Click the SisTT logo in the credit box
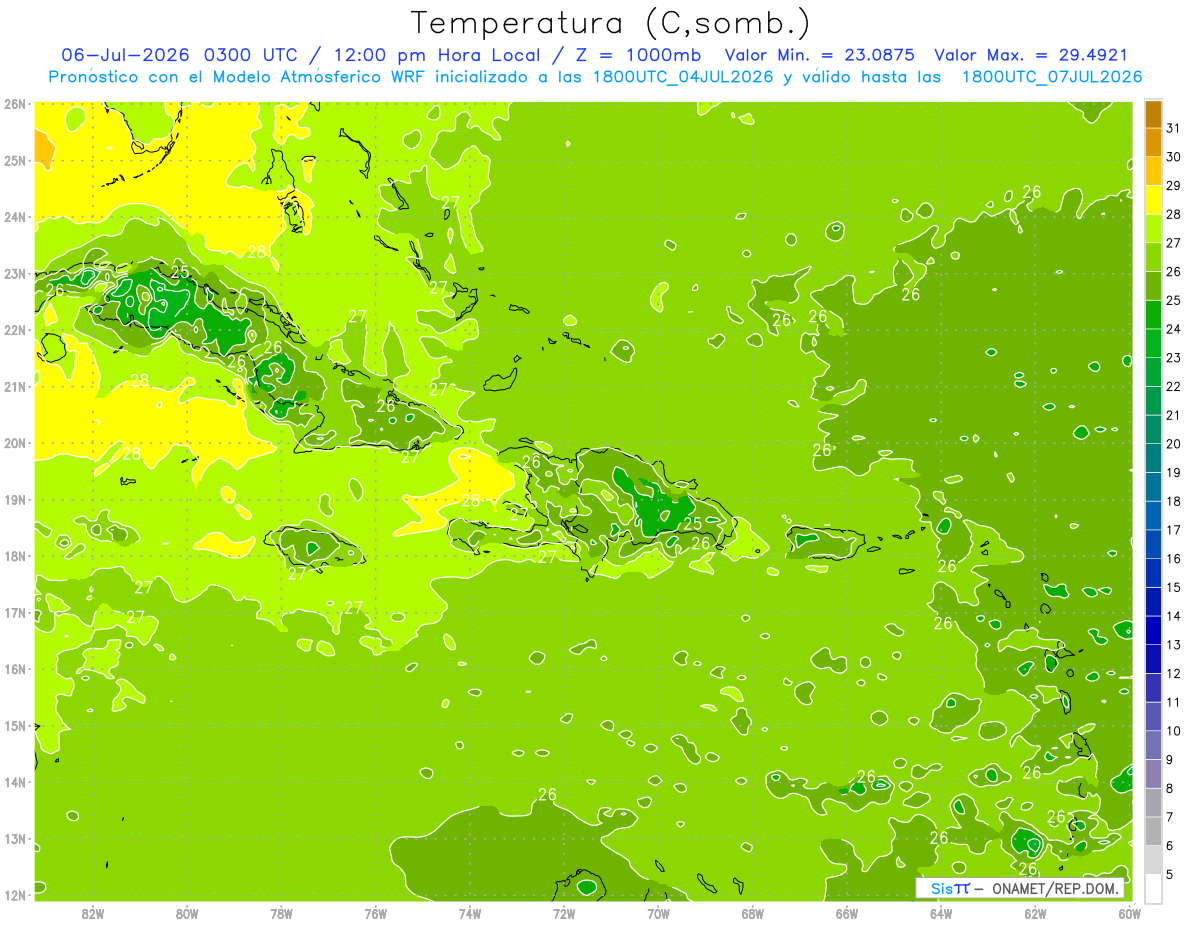The image size is (1200, 927). click(x=949, y=888)
